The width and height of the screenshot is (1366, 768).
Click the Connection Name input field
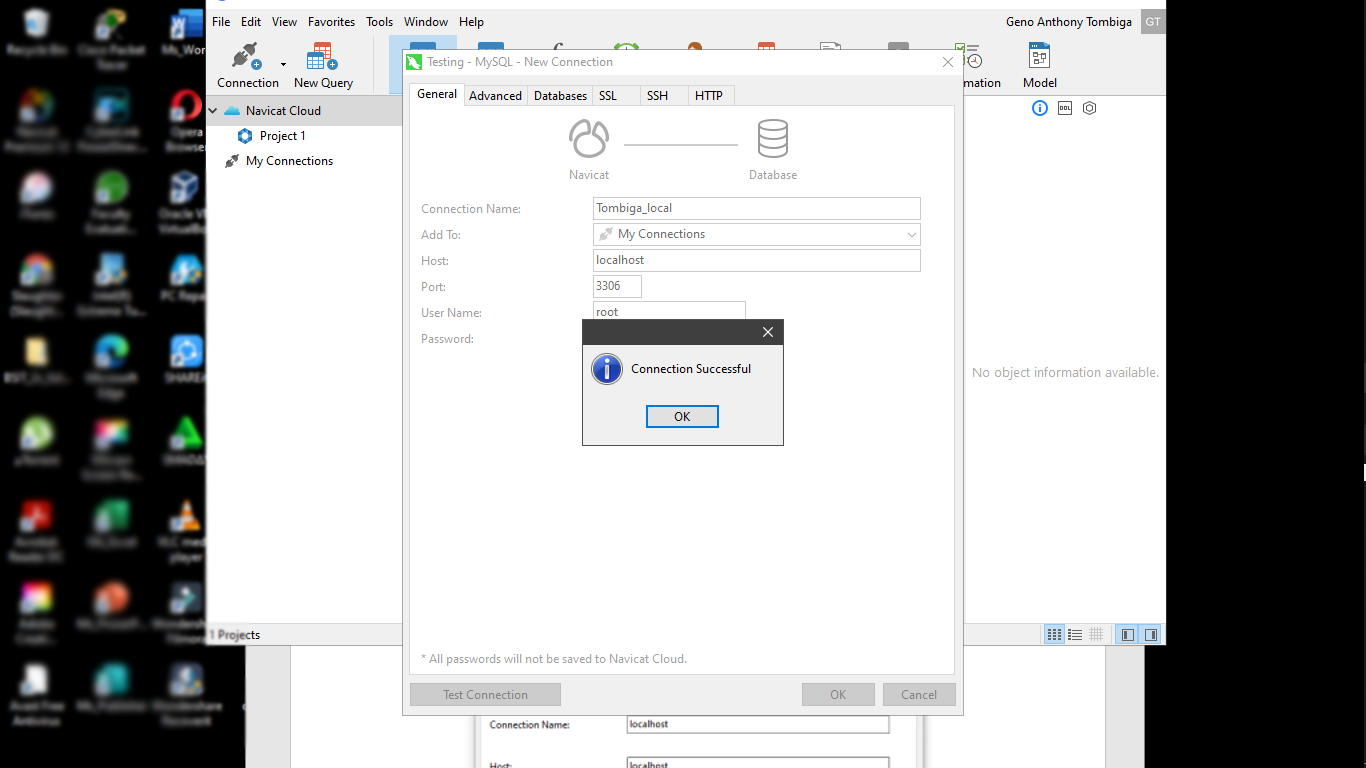tap(756, 208)
